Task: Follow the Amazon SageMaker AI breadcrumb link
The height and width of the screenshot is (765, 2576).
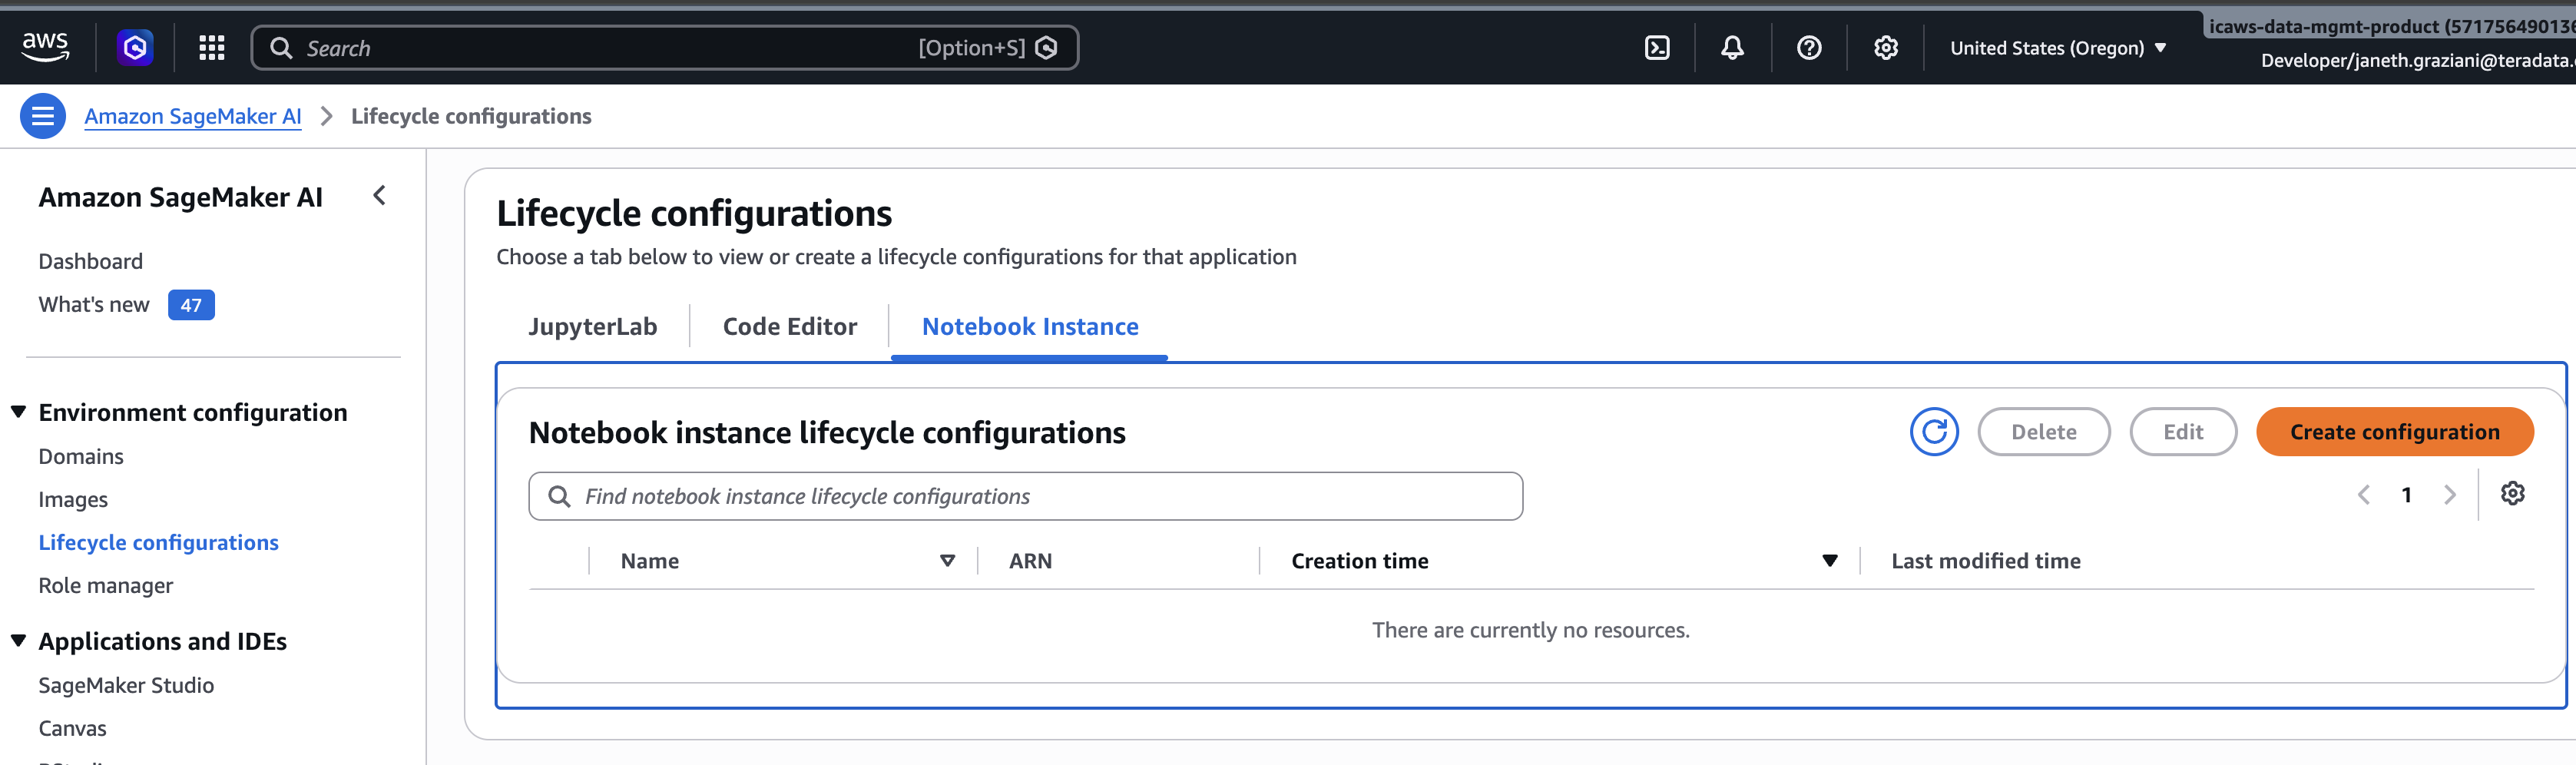Action: click(192, 116)
